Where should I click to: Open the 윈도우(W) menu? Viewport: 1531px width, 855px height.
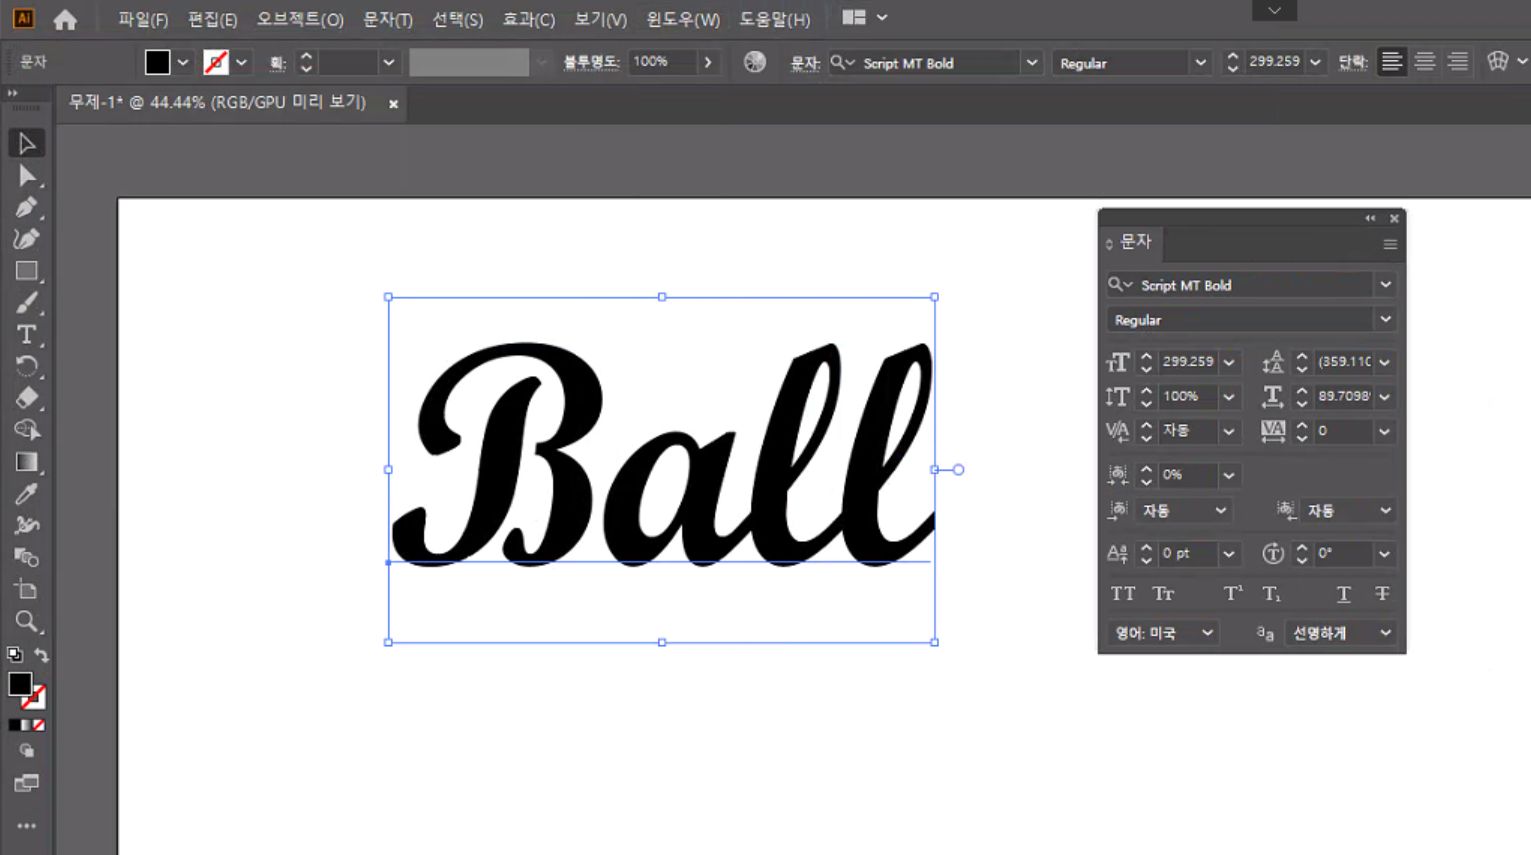[x=683, y=19]
